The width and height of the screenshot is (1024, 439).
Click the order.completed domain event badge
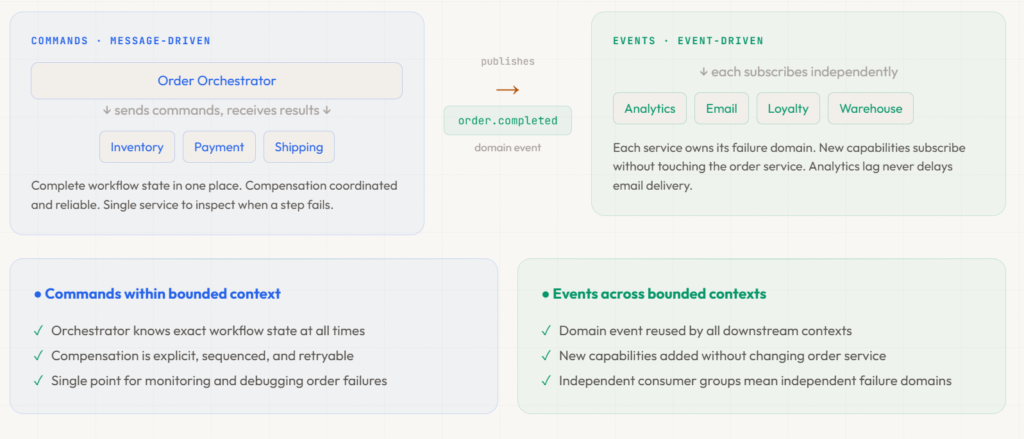508,121
